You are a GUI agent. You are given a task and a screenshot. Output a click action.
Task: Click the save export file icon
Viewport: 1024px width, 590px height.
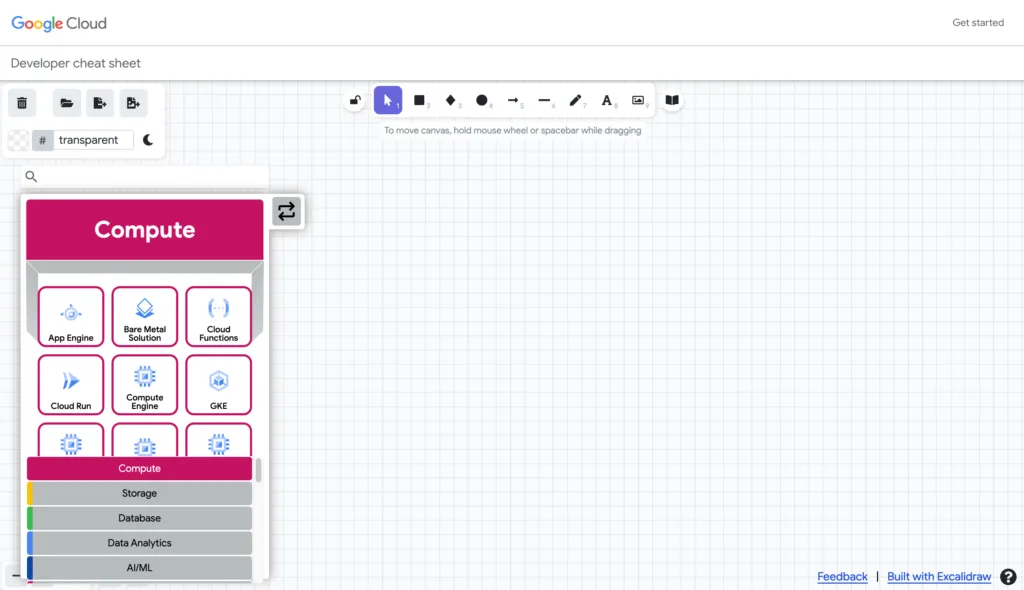[100, 103]
